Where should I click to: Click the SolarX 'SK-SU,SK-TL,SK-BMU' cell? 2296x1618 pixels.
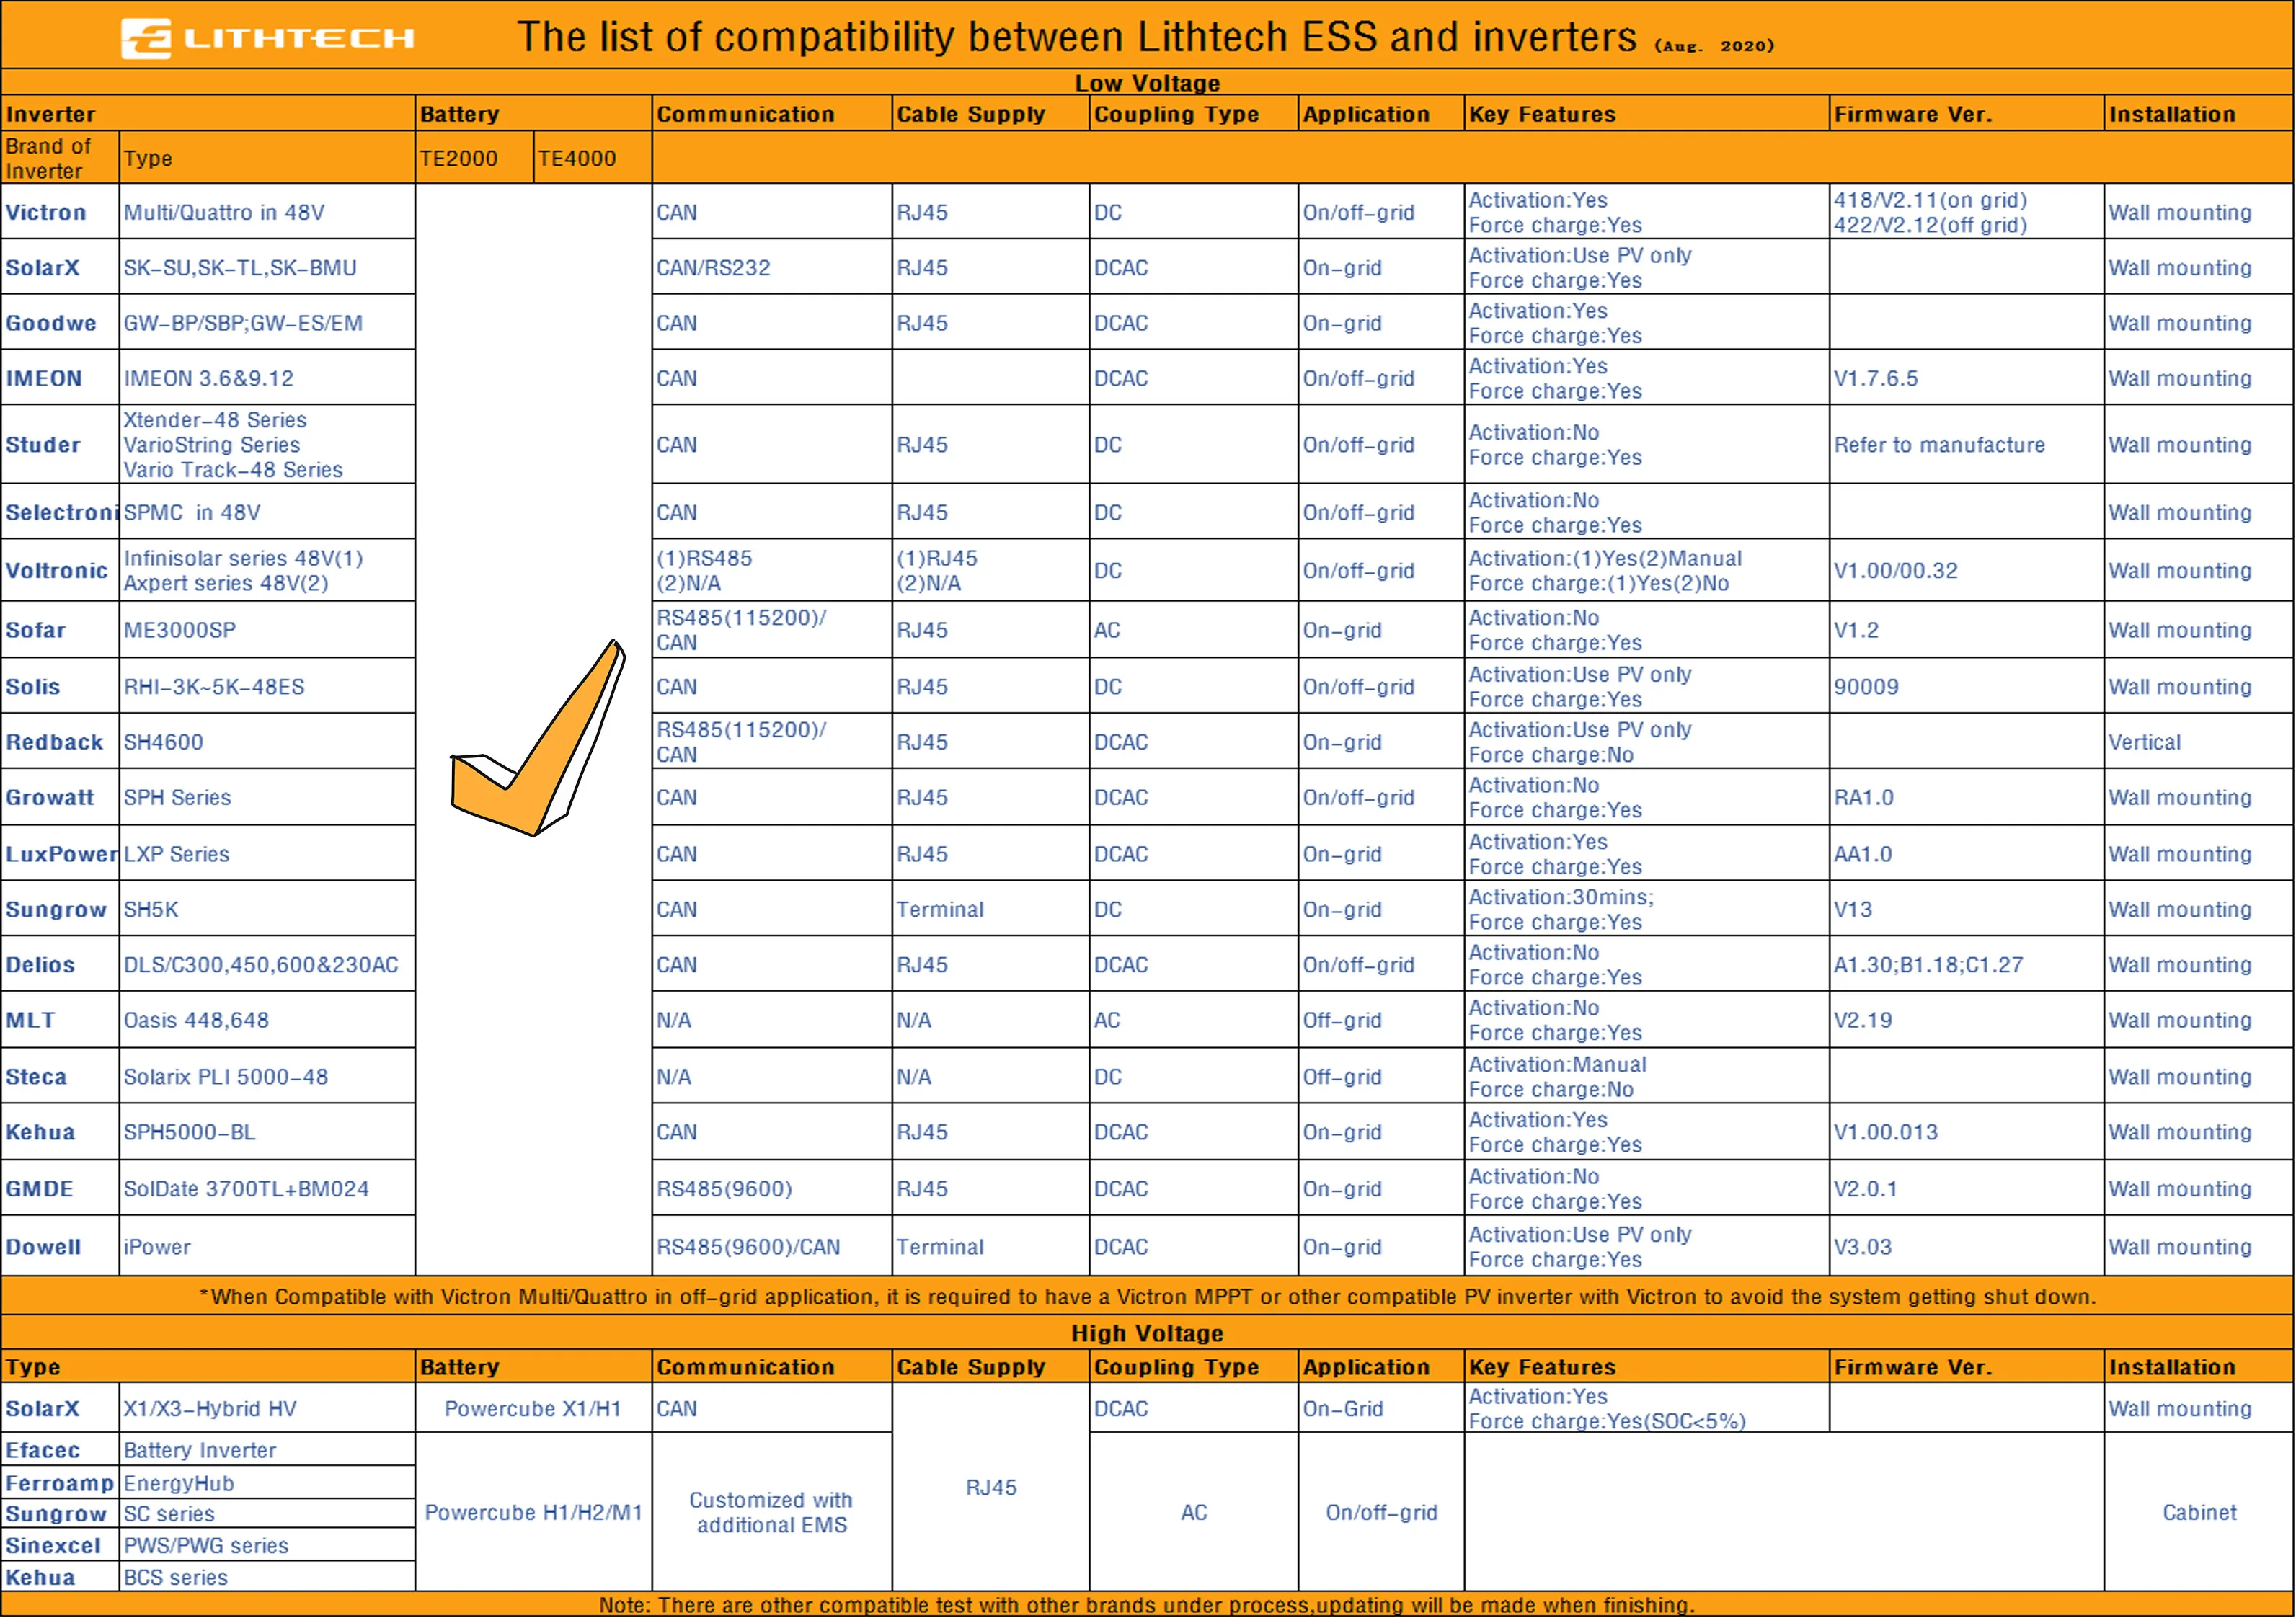[x=267, y=267]
